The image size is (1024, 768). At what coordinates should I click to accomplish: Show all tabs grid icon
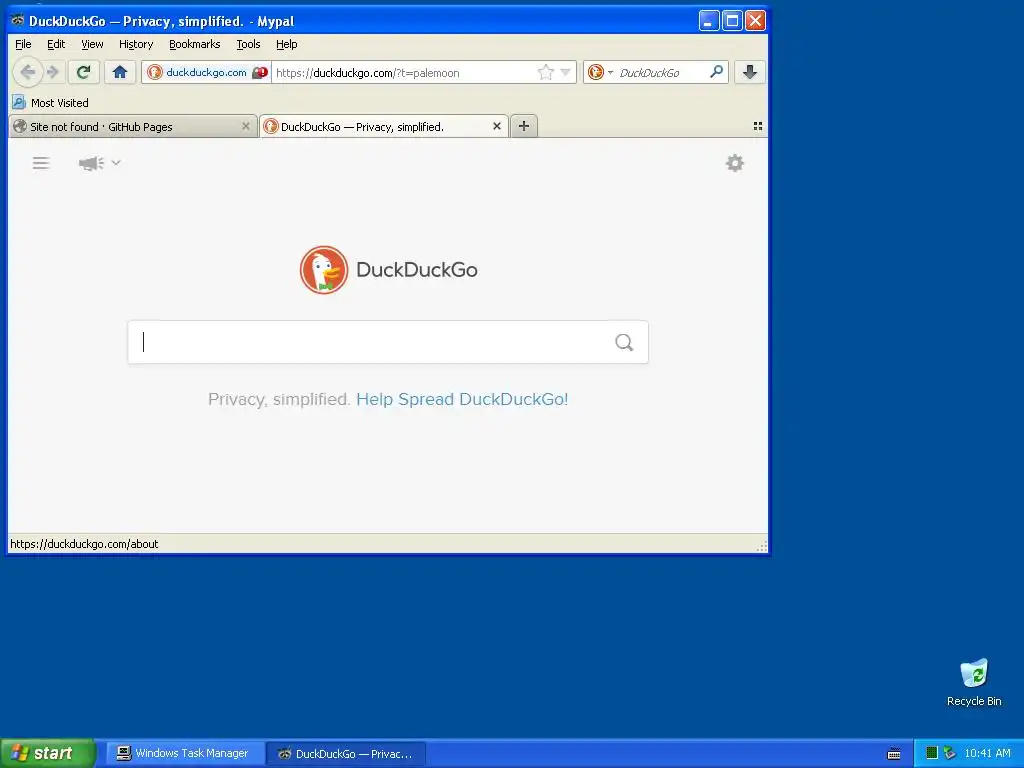pos(758,126)
